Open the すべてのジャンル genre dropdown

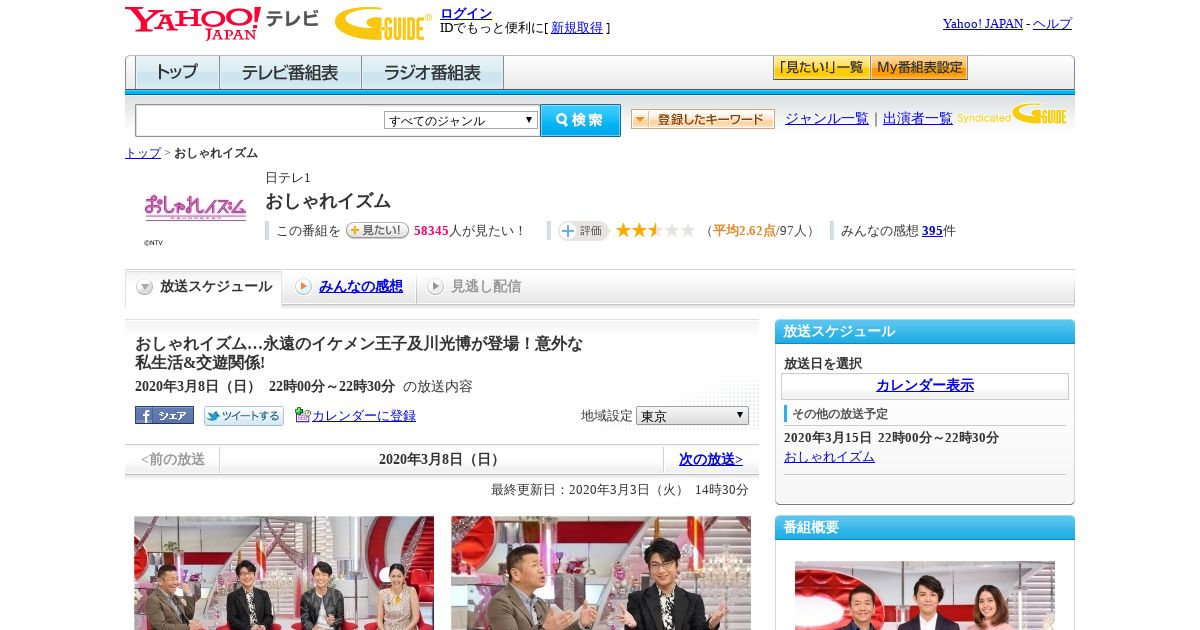(461, 120)
